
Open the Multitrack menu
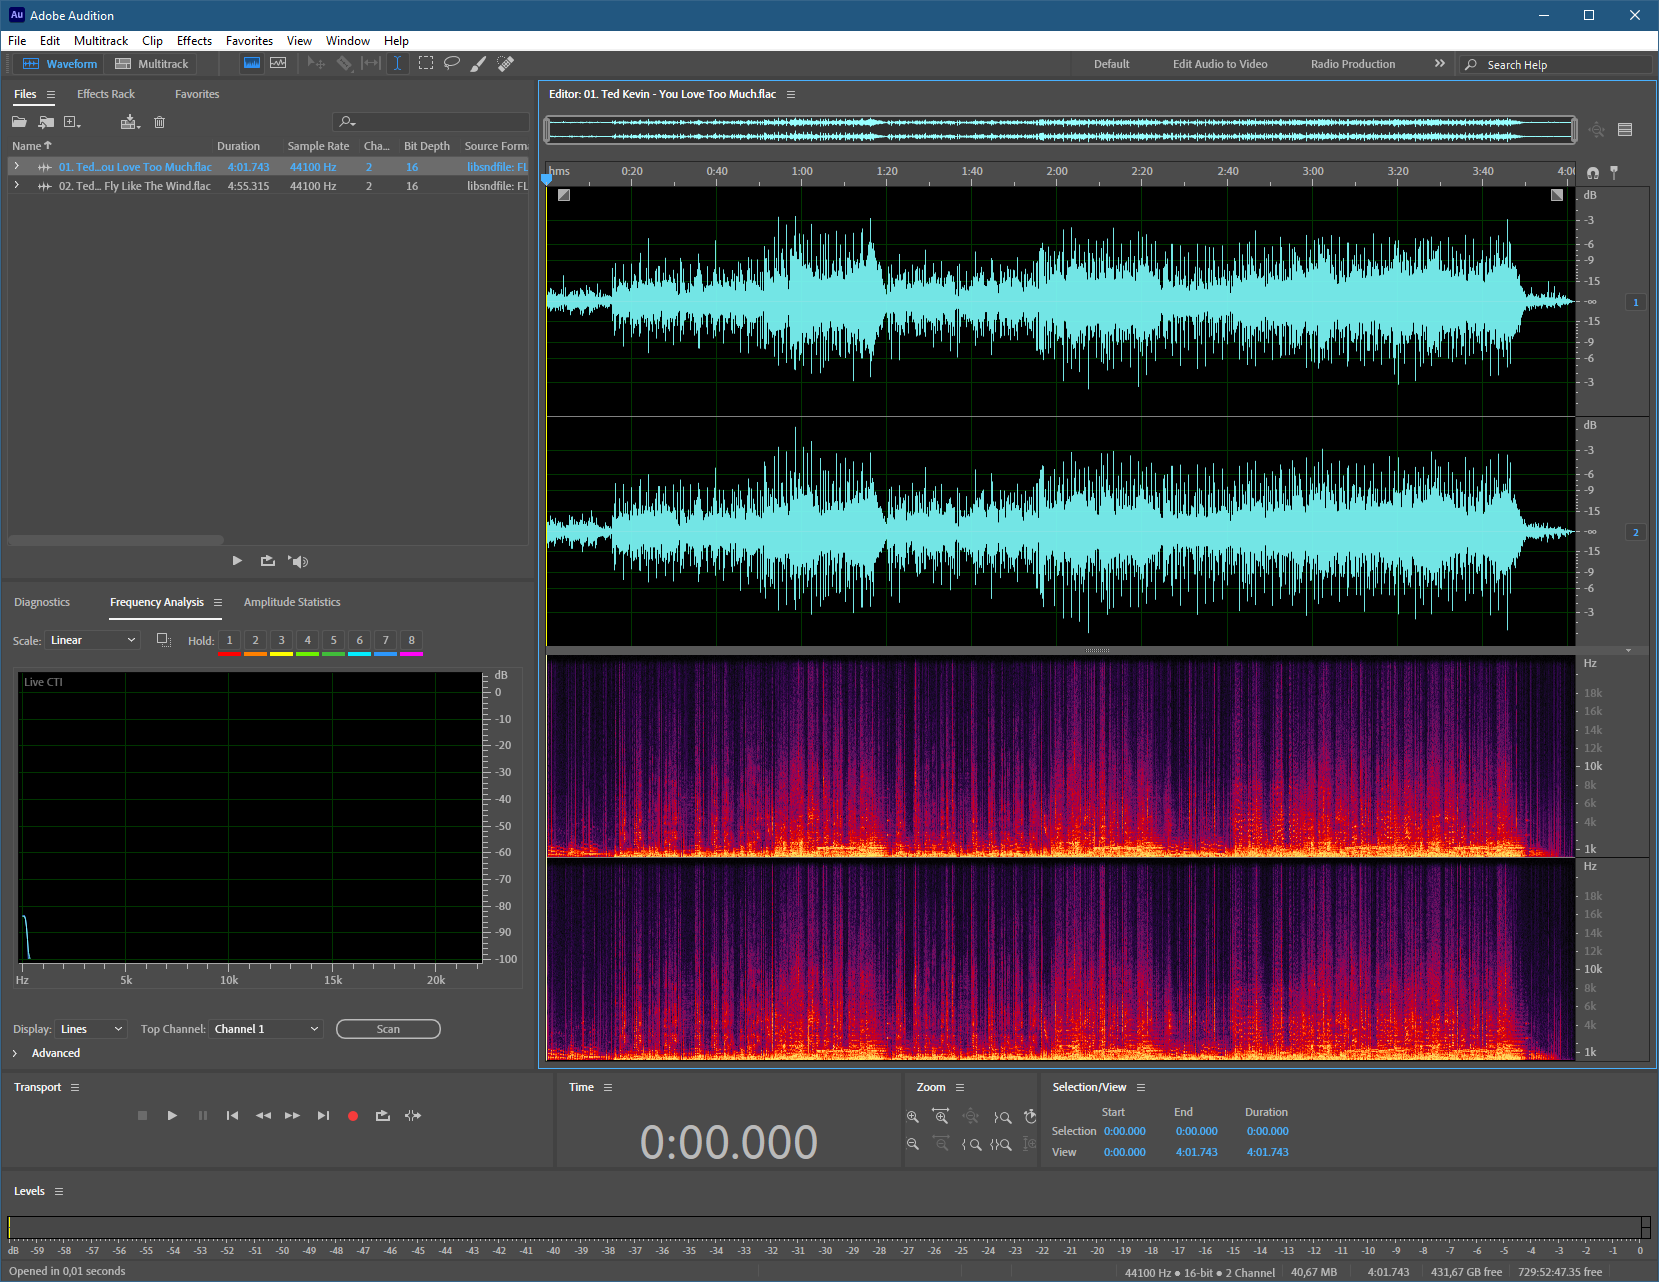pyautogui.click(x=101, y=41)
